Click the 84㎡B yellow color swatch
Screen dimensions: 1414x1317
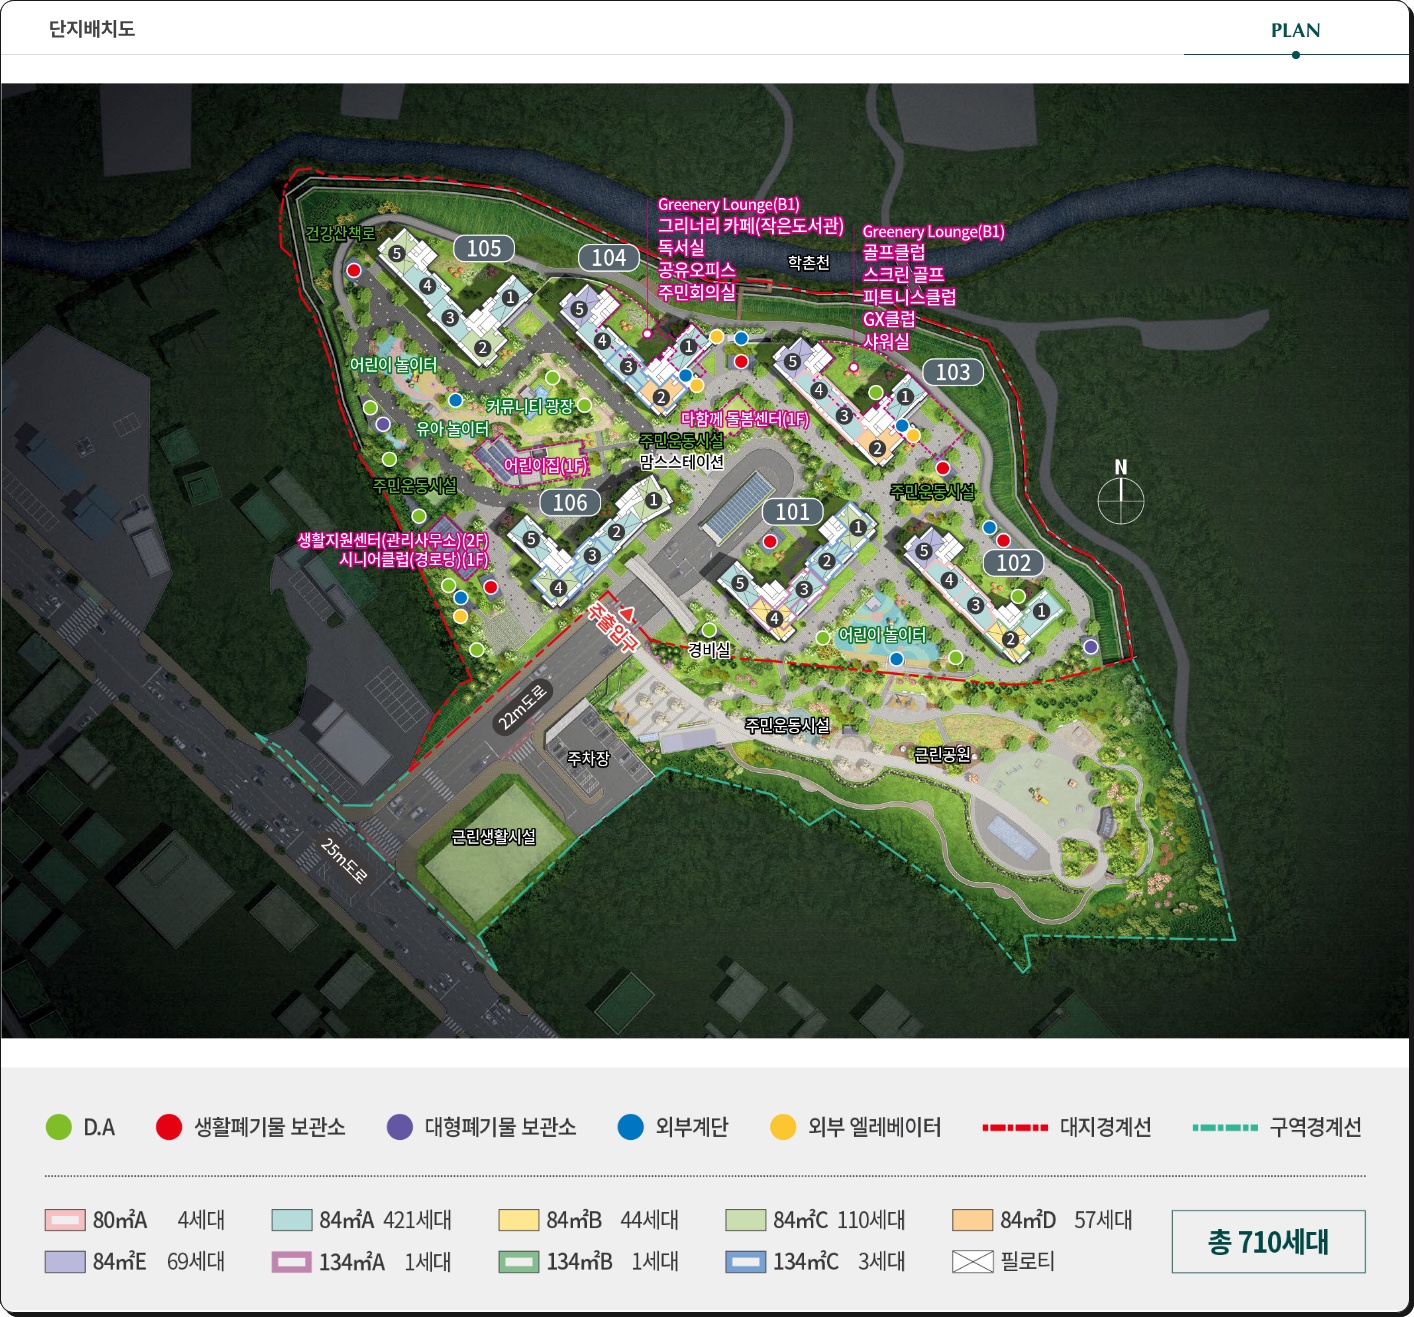tap(519, 1220)
